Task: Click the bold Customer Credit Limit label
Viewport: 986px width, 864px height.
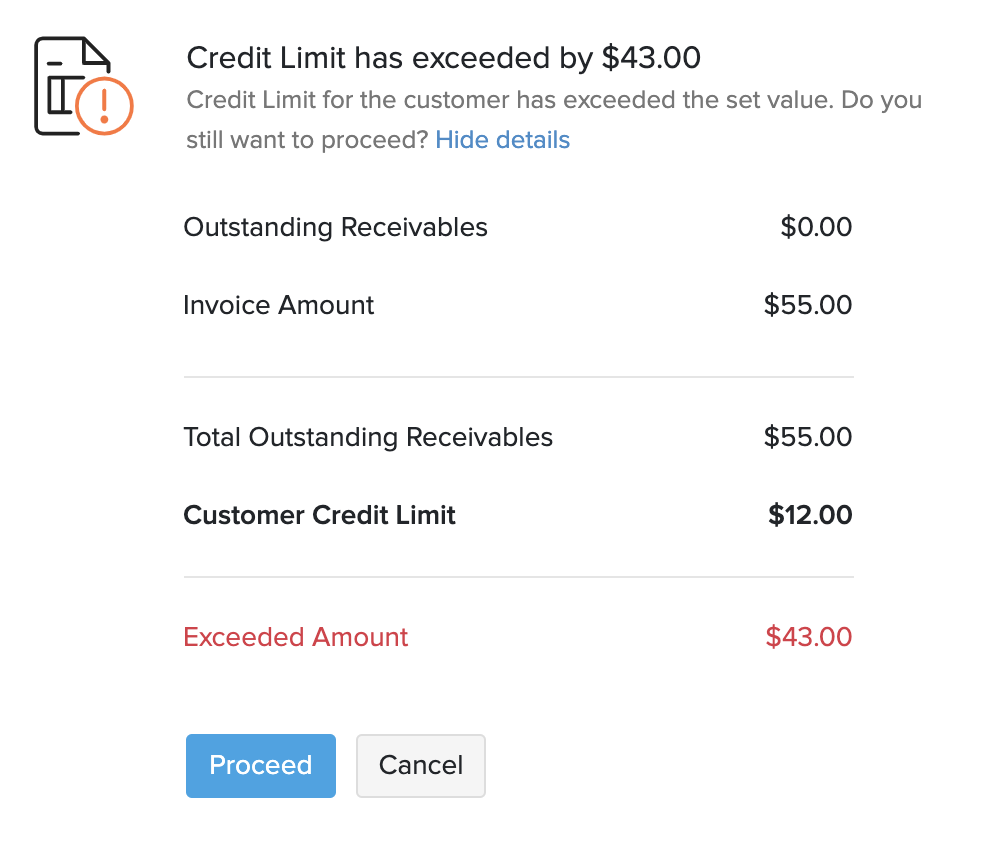Action: pyautogui.click(x=319, y=515)
